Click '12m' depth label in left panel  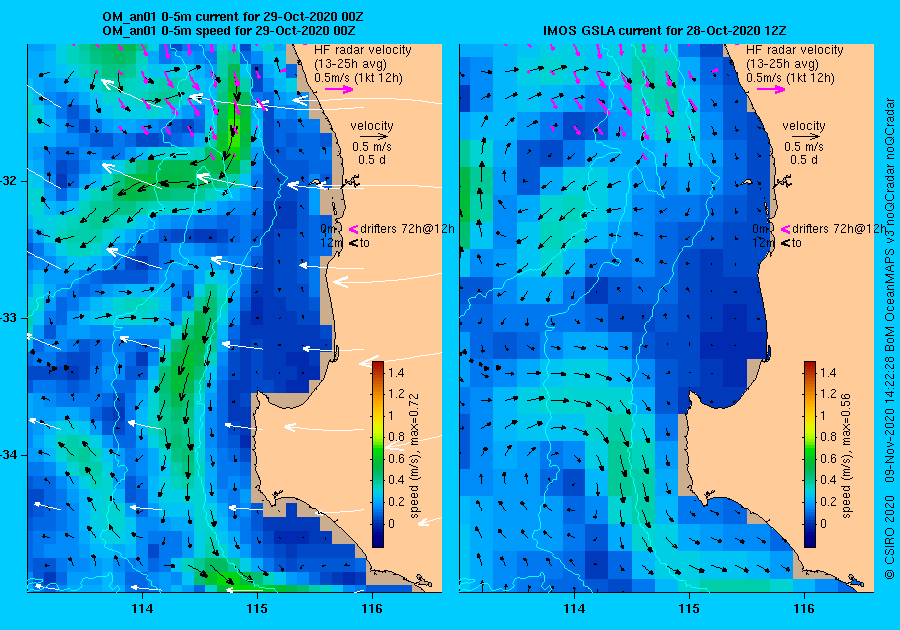pyautogui.click(x=331, y=243)
